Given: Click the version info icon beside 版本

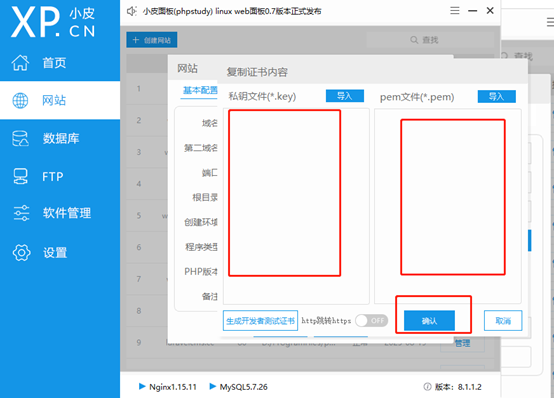Looking at the screenshot, I should pyautogui.click(x=427, y=387).
